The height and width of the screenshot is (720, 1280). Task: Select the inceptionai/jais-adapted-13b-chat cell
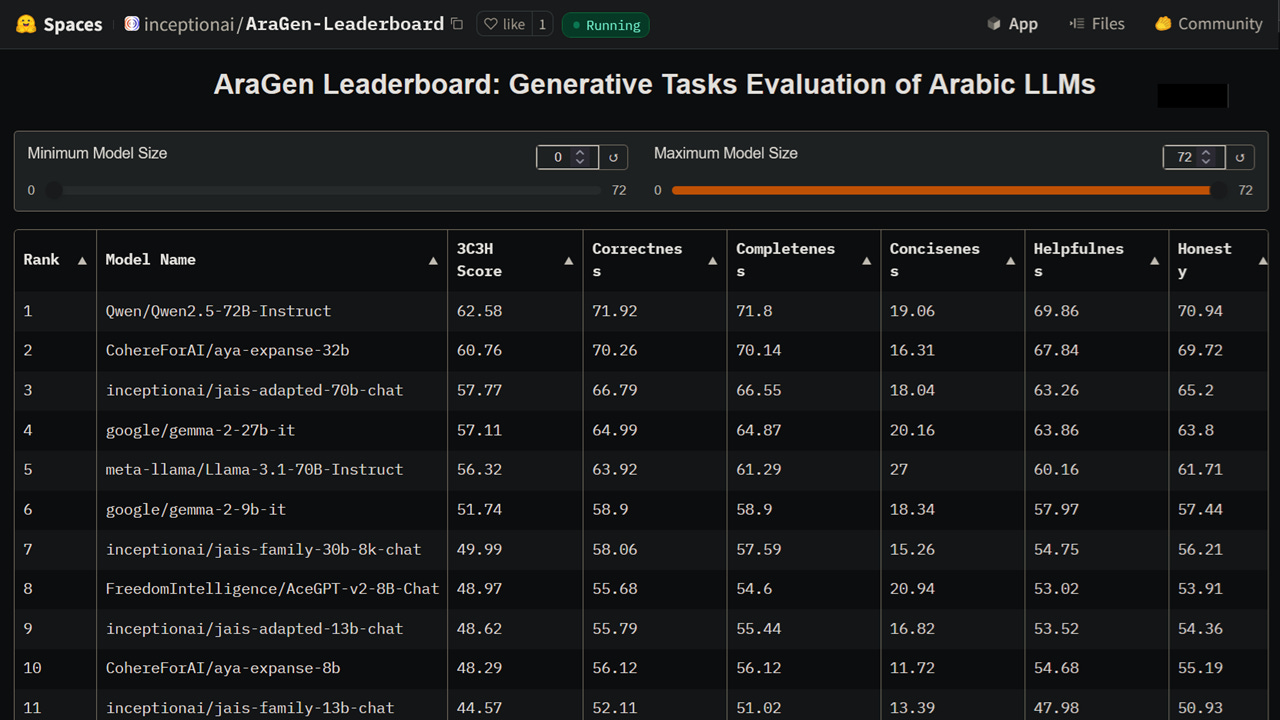pyautogui.click(x=272, y=629)
